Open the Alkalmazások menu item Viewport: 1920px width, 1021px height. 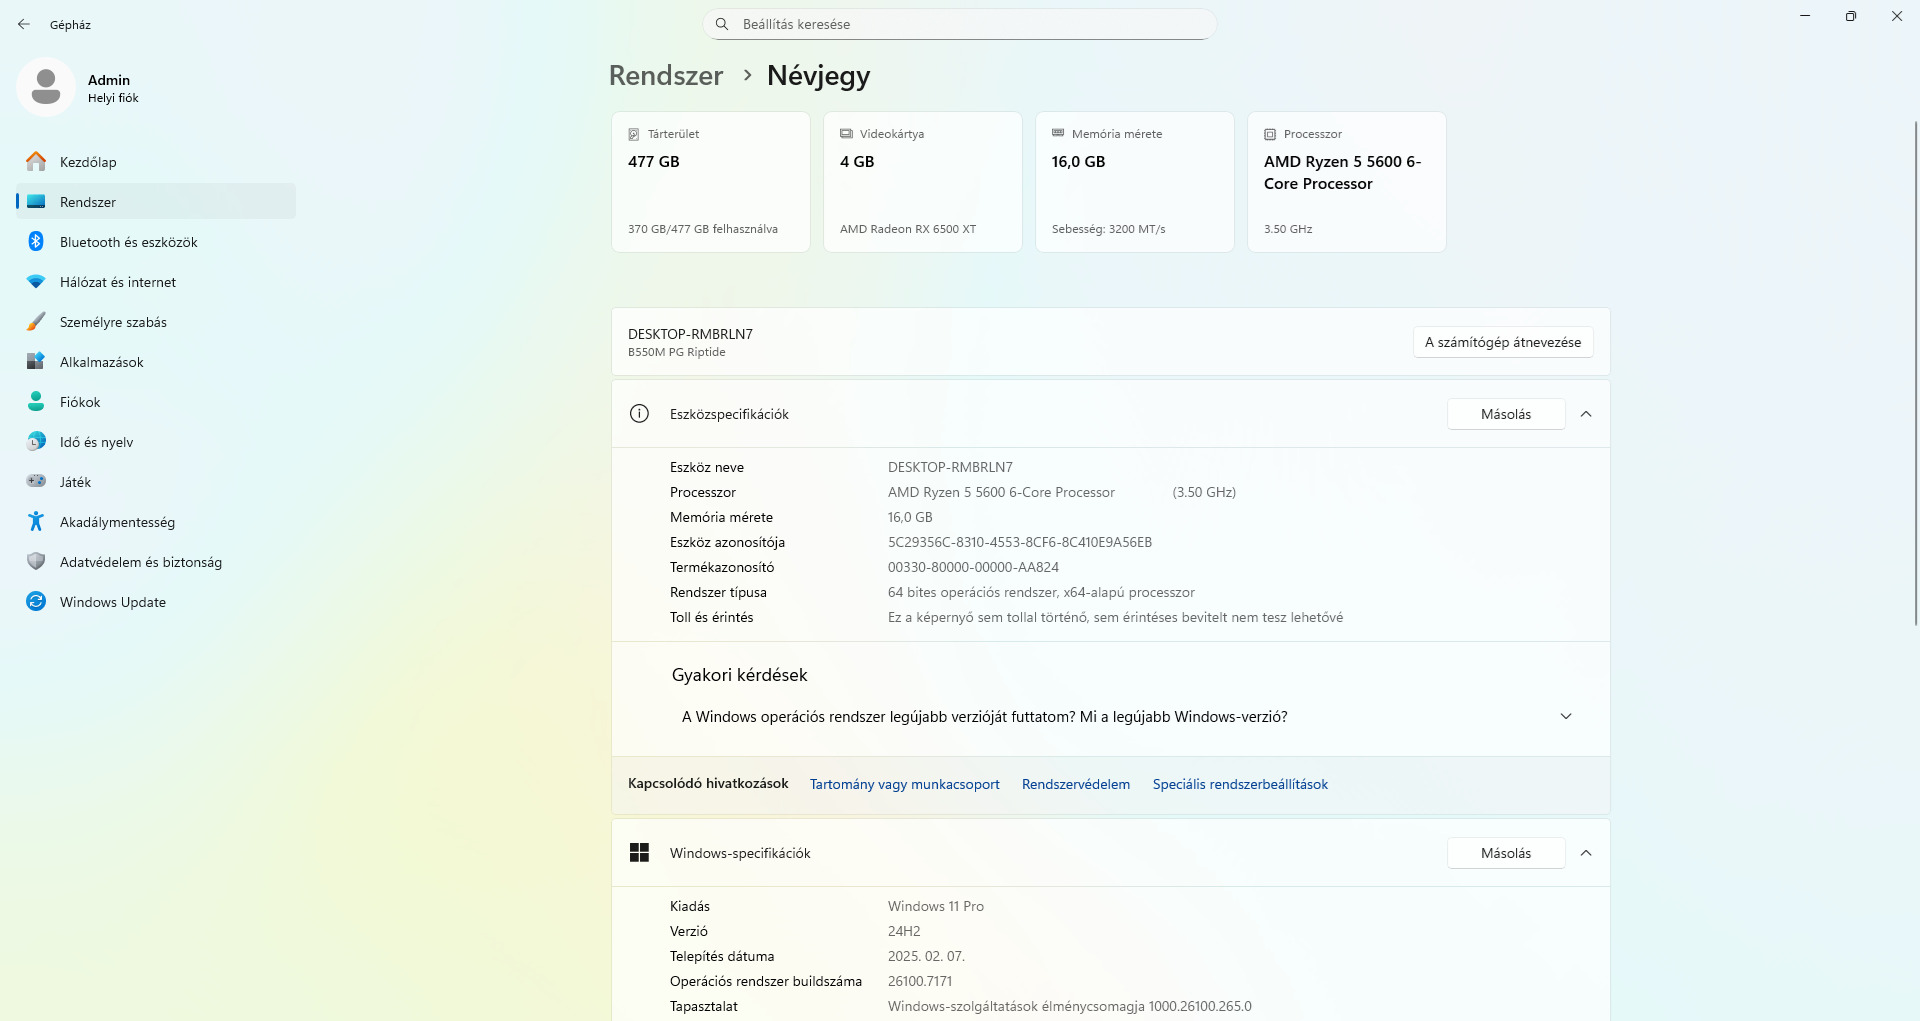(x=101, y=362)
